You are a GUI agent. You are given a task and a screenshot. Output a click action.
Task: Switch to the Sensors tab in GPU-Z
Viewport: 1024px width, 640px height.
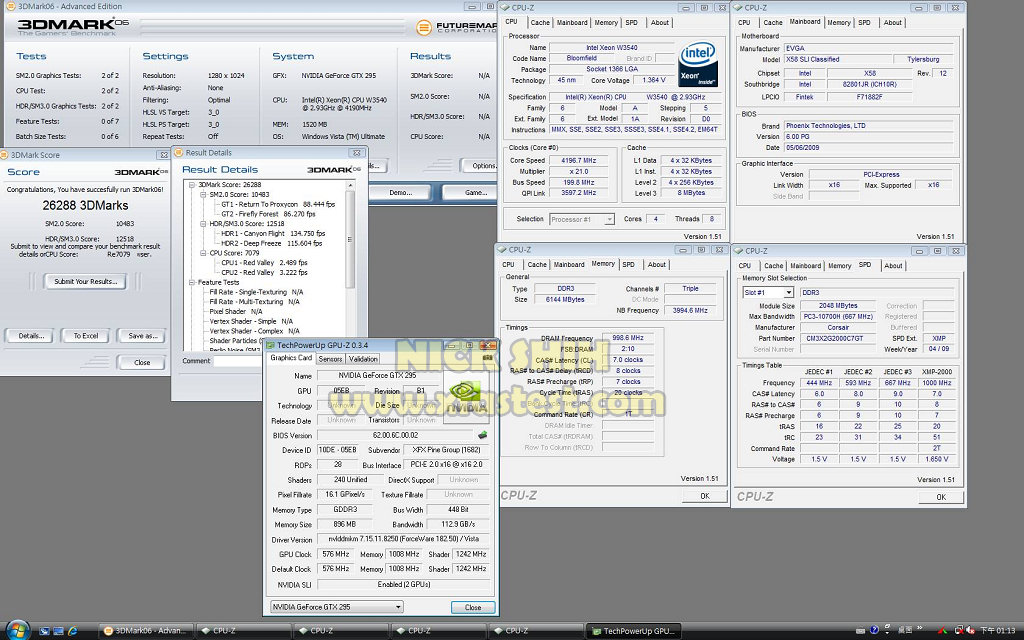click(330, 358)
